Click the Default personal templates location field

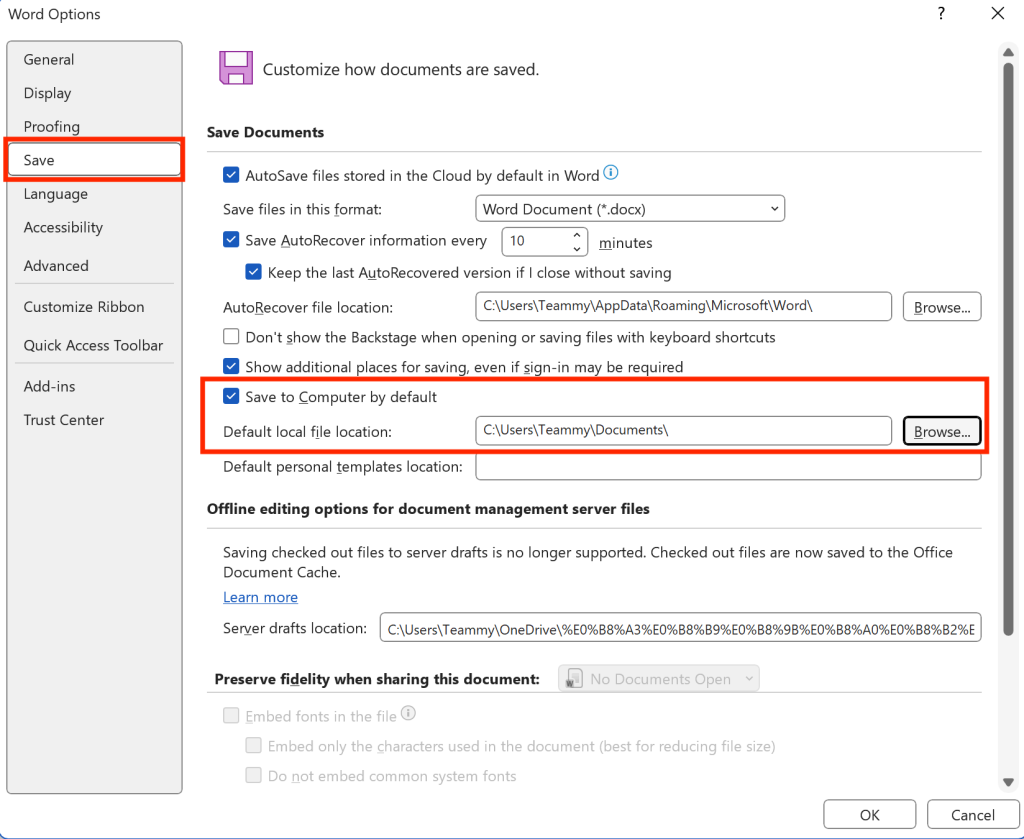pos(728,467)
